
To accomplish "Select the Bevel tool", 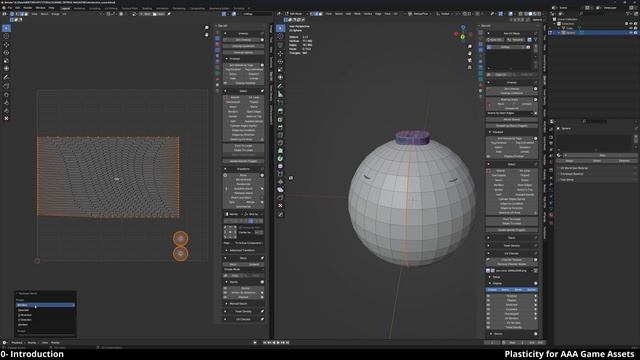I will coord(280,127).
